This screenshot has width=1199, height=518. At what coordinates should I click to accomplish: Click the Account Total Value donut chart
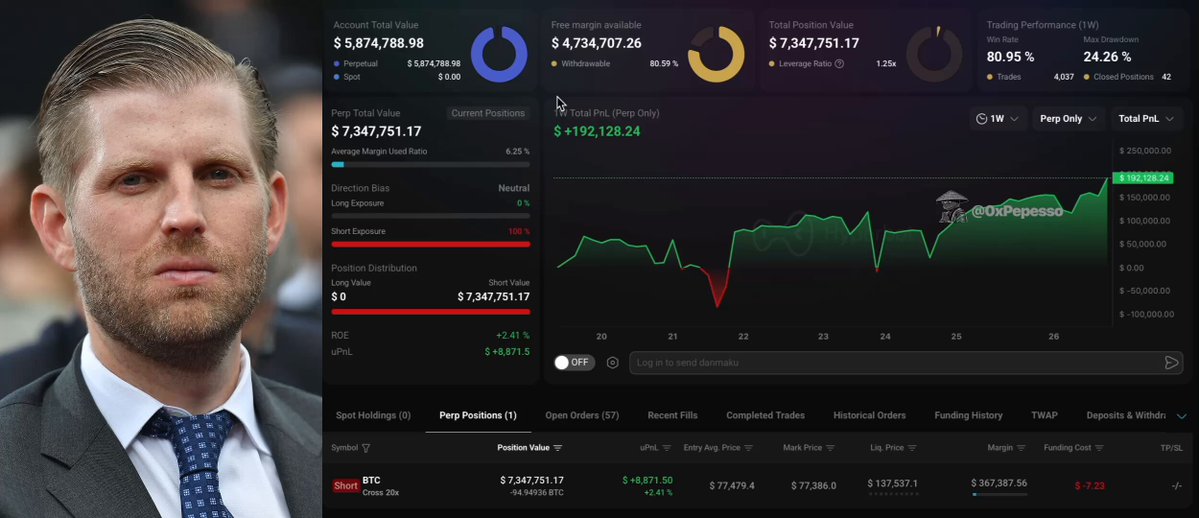tap(499, 54)
